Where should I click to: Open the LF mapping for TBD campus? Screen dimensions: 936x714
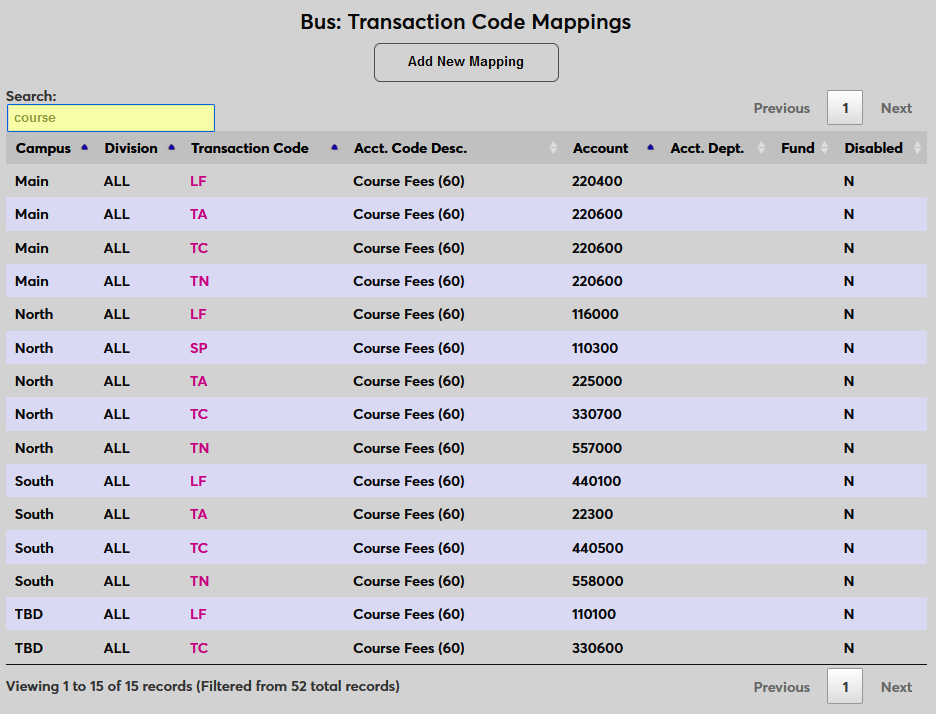pos(198,614)
